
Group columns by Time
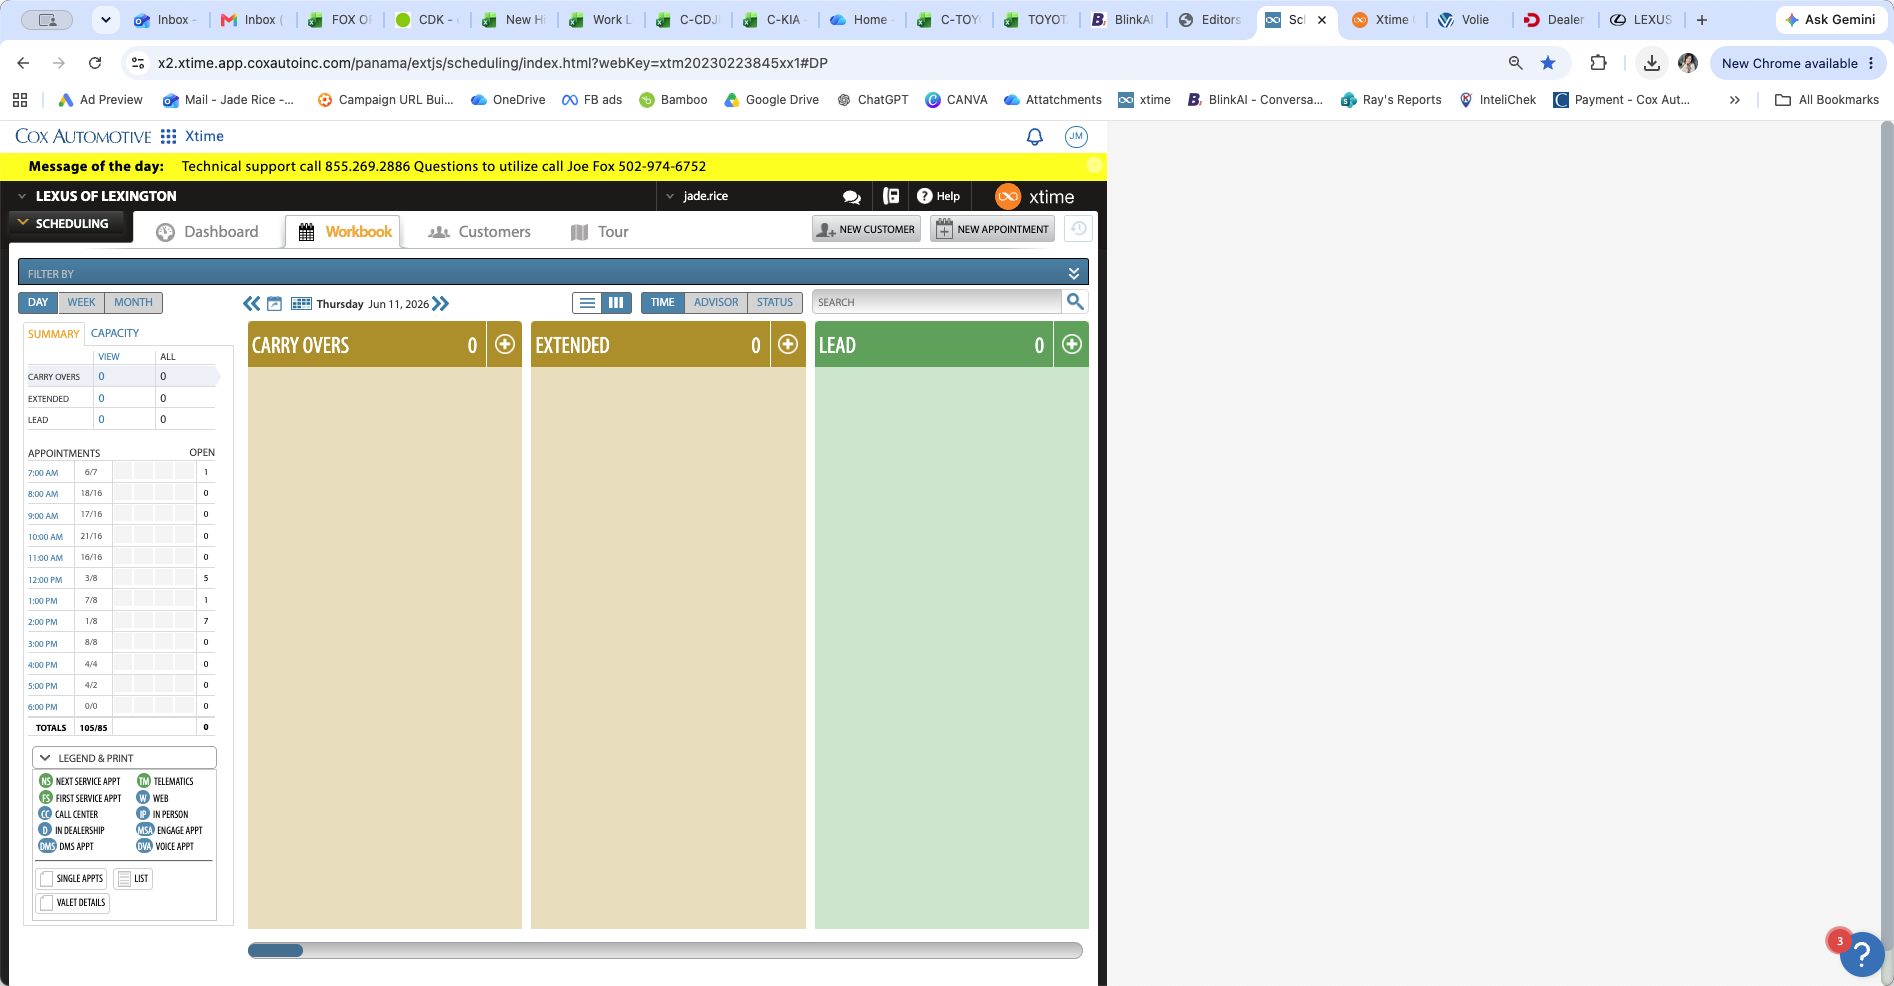(x=662, y=302)
